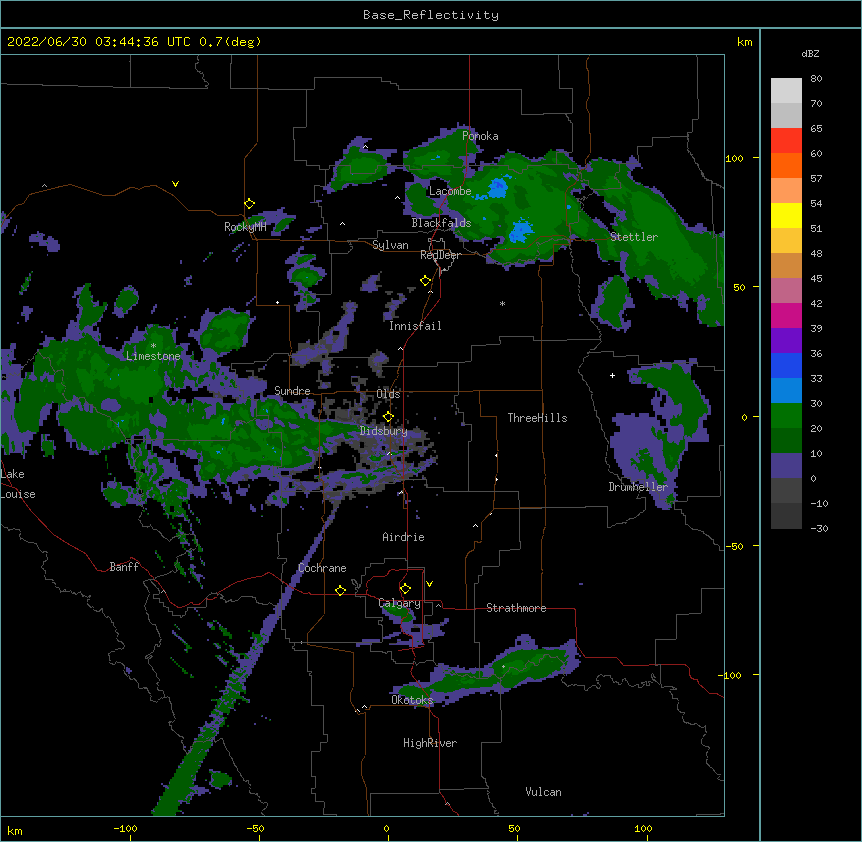
Task: Click the Vulcan label
Action: [x=543, y=792]
